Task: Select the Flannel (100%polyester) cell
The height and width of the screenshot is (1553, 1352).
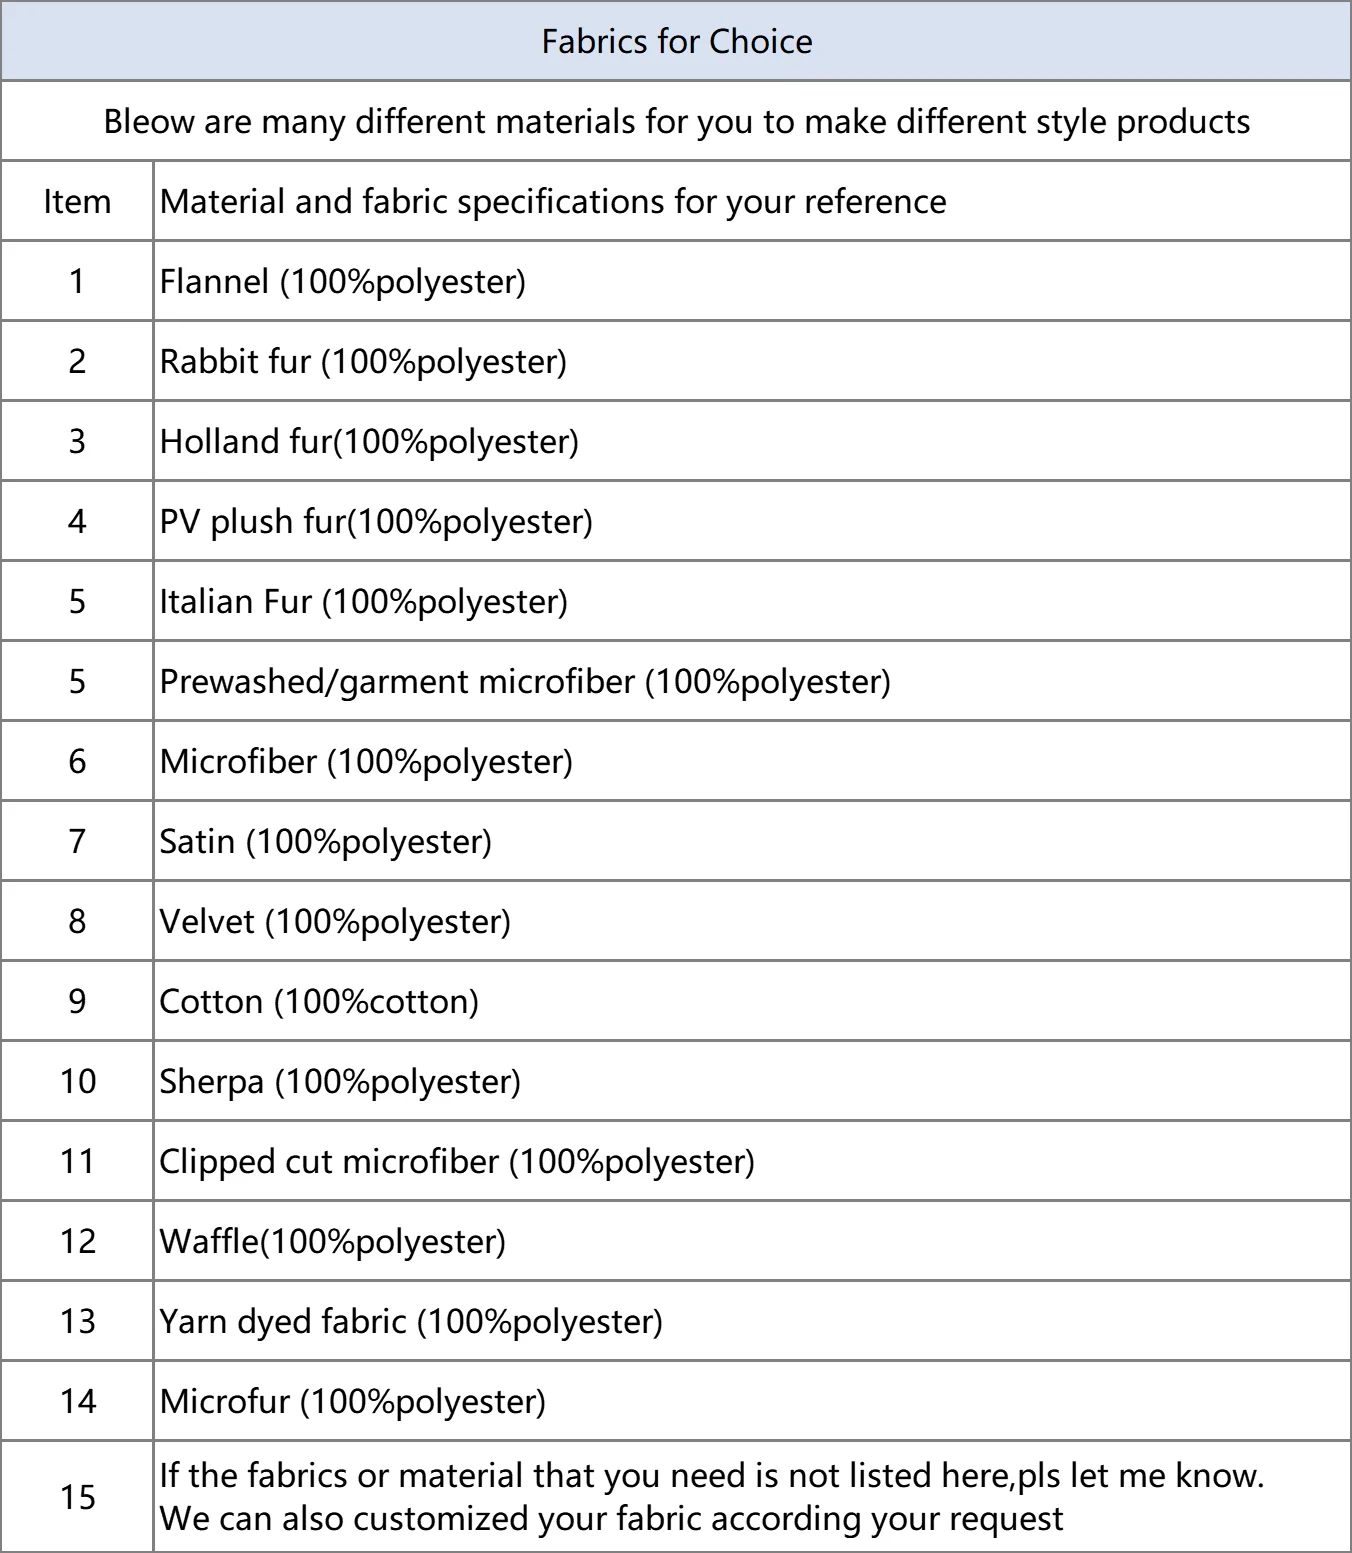Action: pos(343,281)
